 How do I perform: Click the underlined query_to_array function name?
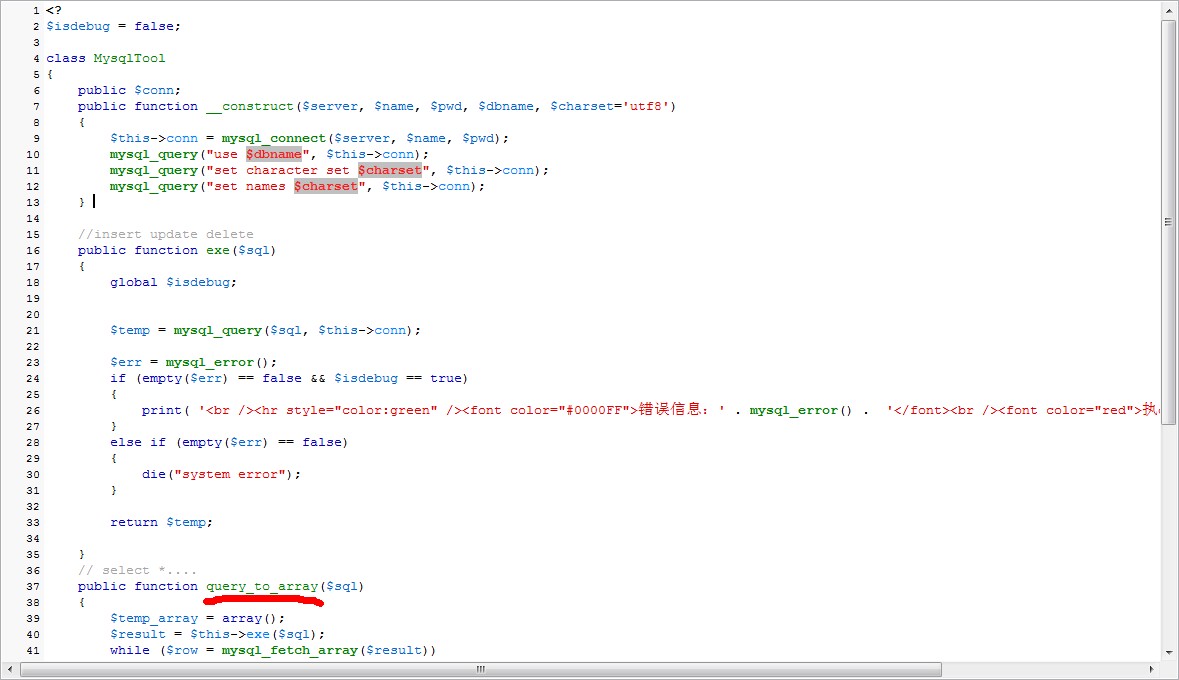coord(262,586)
